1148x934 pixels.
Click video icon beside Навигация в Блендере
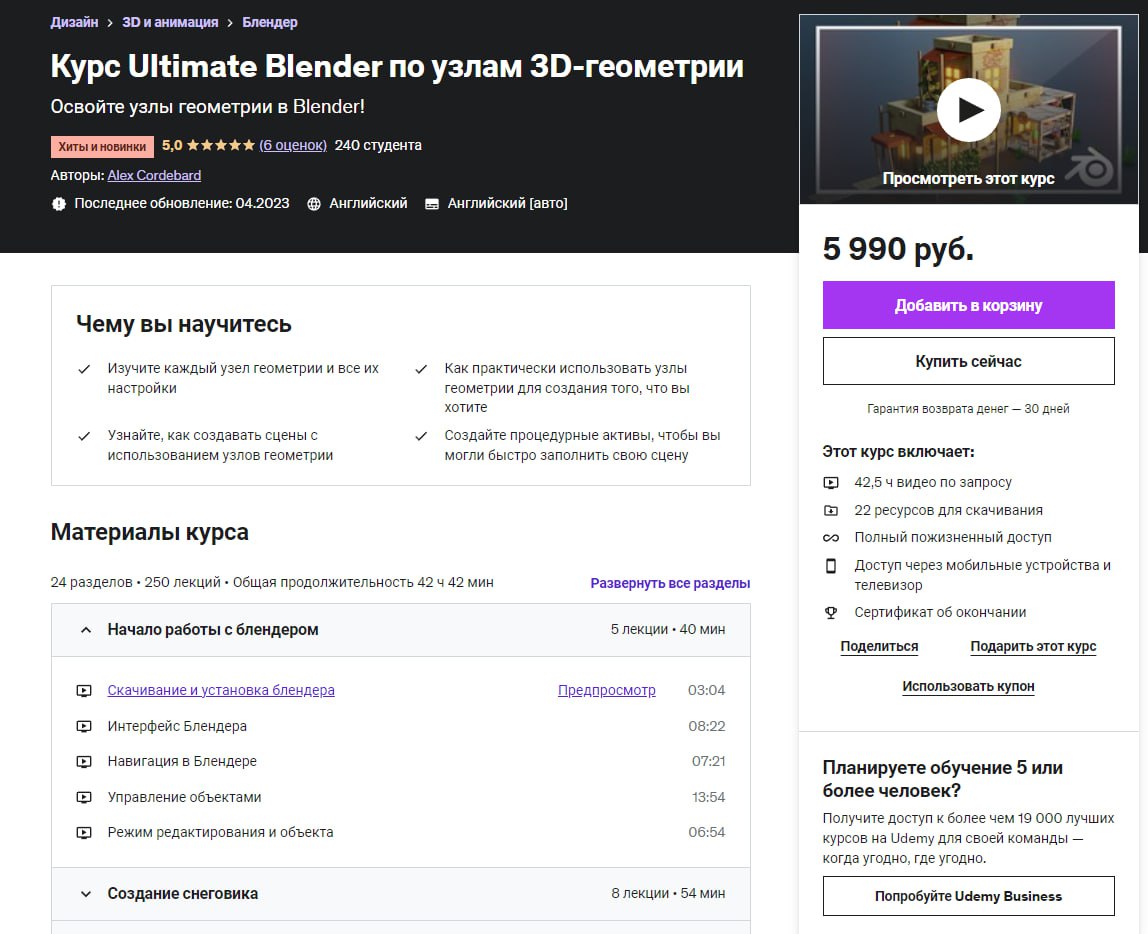[84, 762]
